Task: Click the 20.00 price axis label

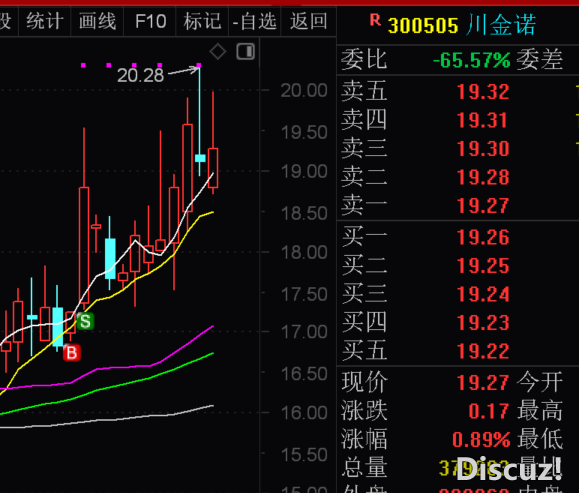Action: click(304, 90)
